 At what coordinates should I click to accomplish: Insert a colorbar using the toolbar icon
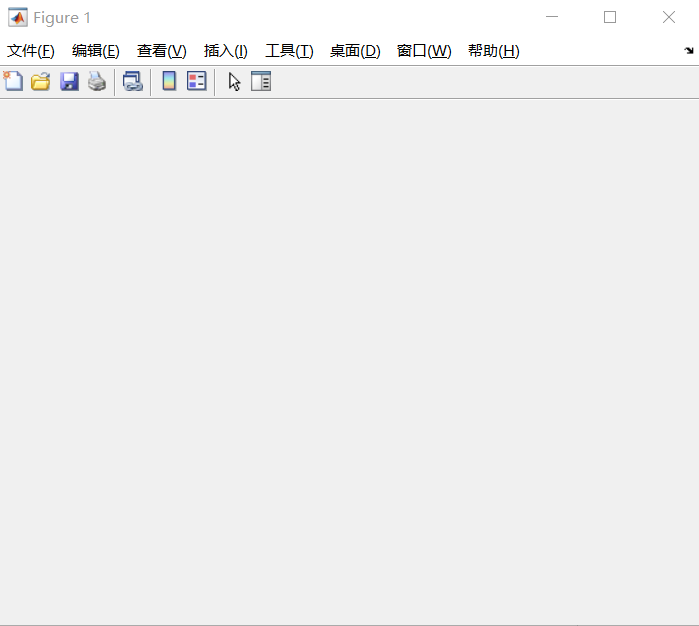click(x=169, y=81)
